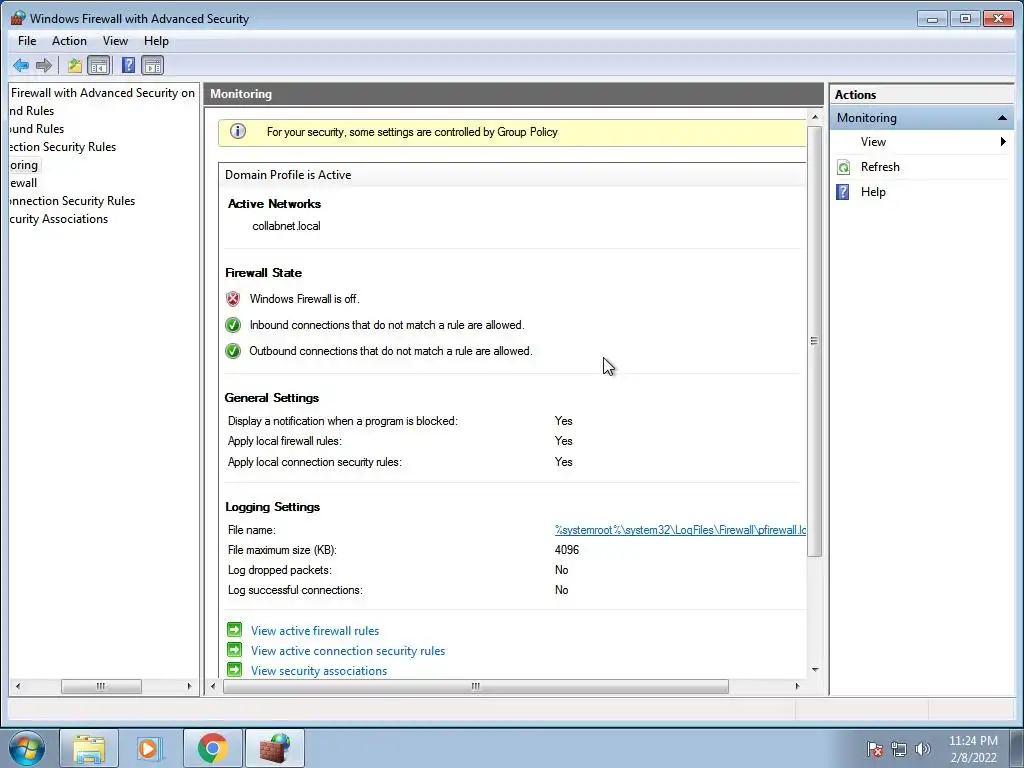Click the Back arrow toolbar icon

coord(21,65)
